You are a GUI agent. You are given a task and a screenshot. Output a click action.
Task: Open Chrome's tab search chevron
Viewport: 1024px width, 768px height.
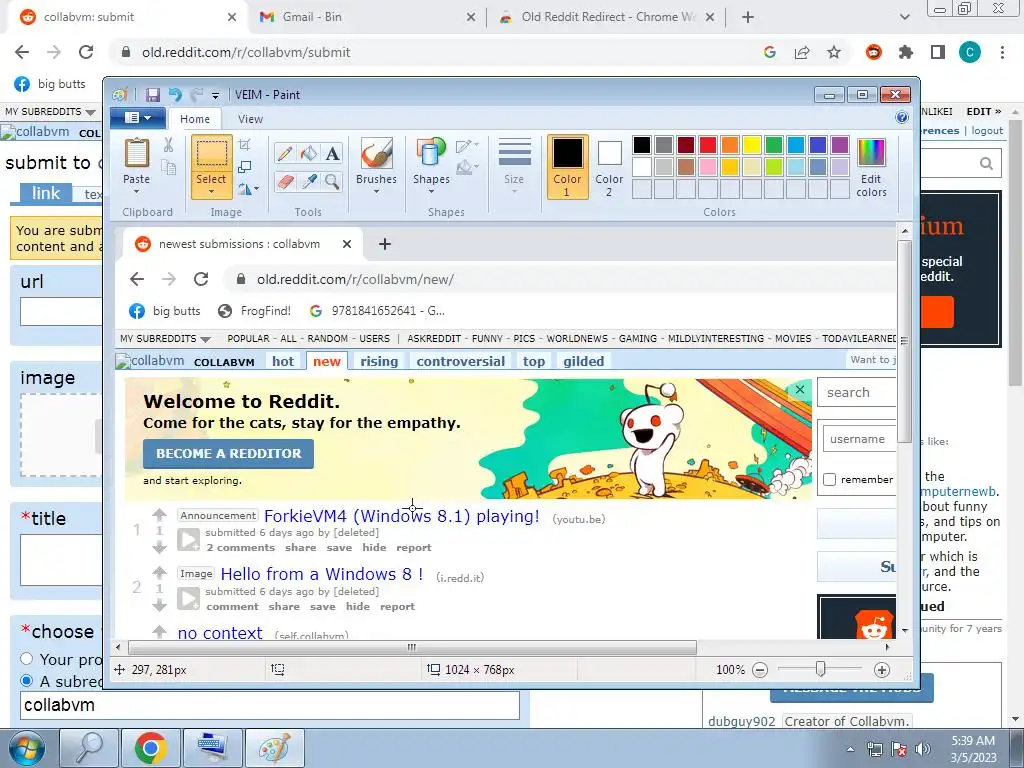(x=904, y=18)
